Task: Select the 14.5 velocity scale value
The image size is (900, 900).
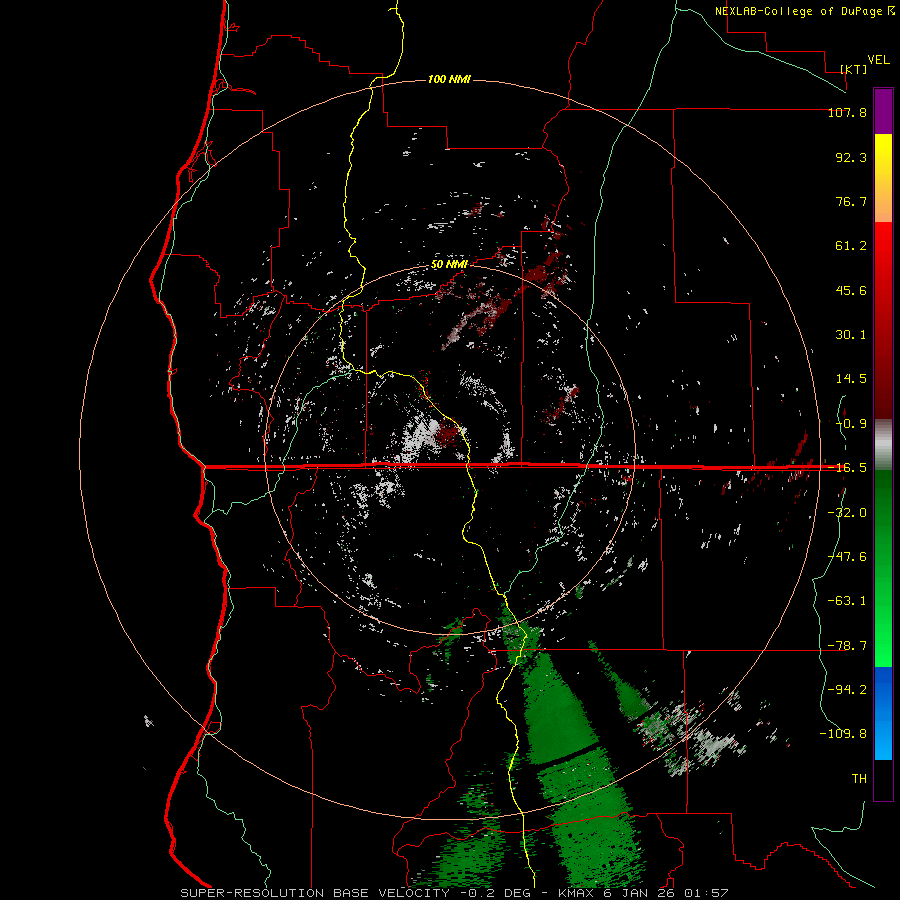Action: [851, 379]
